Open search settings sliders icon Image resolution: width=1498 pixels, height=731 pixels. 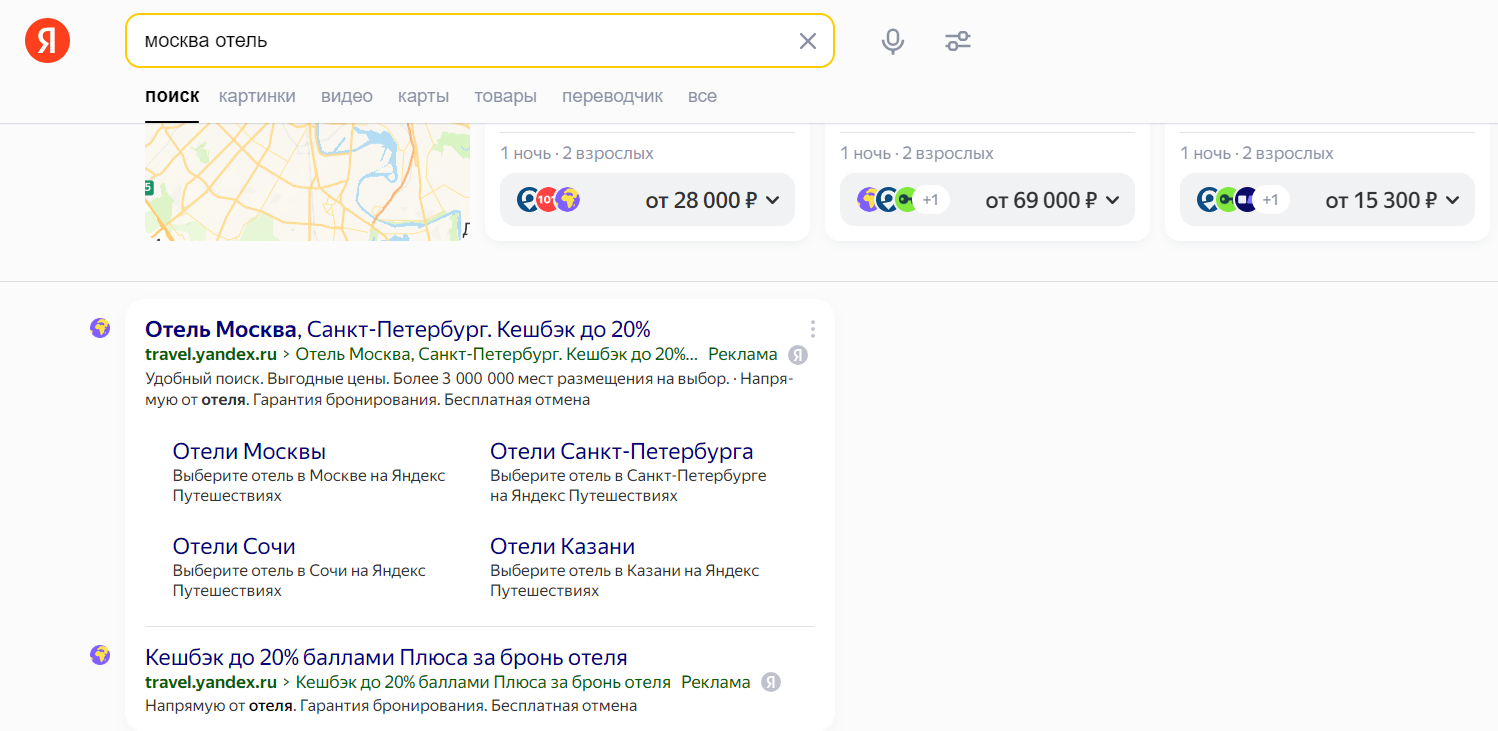click(958, 41)
